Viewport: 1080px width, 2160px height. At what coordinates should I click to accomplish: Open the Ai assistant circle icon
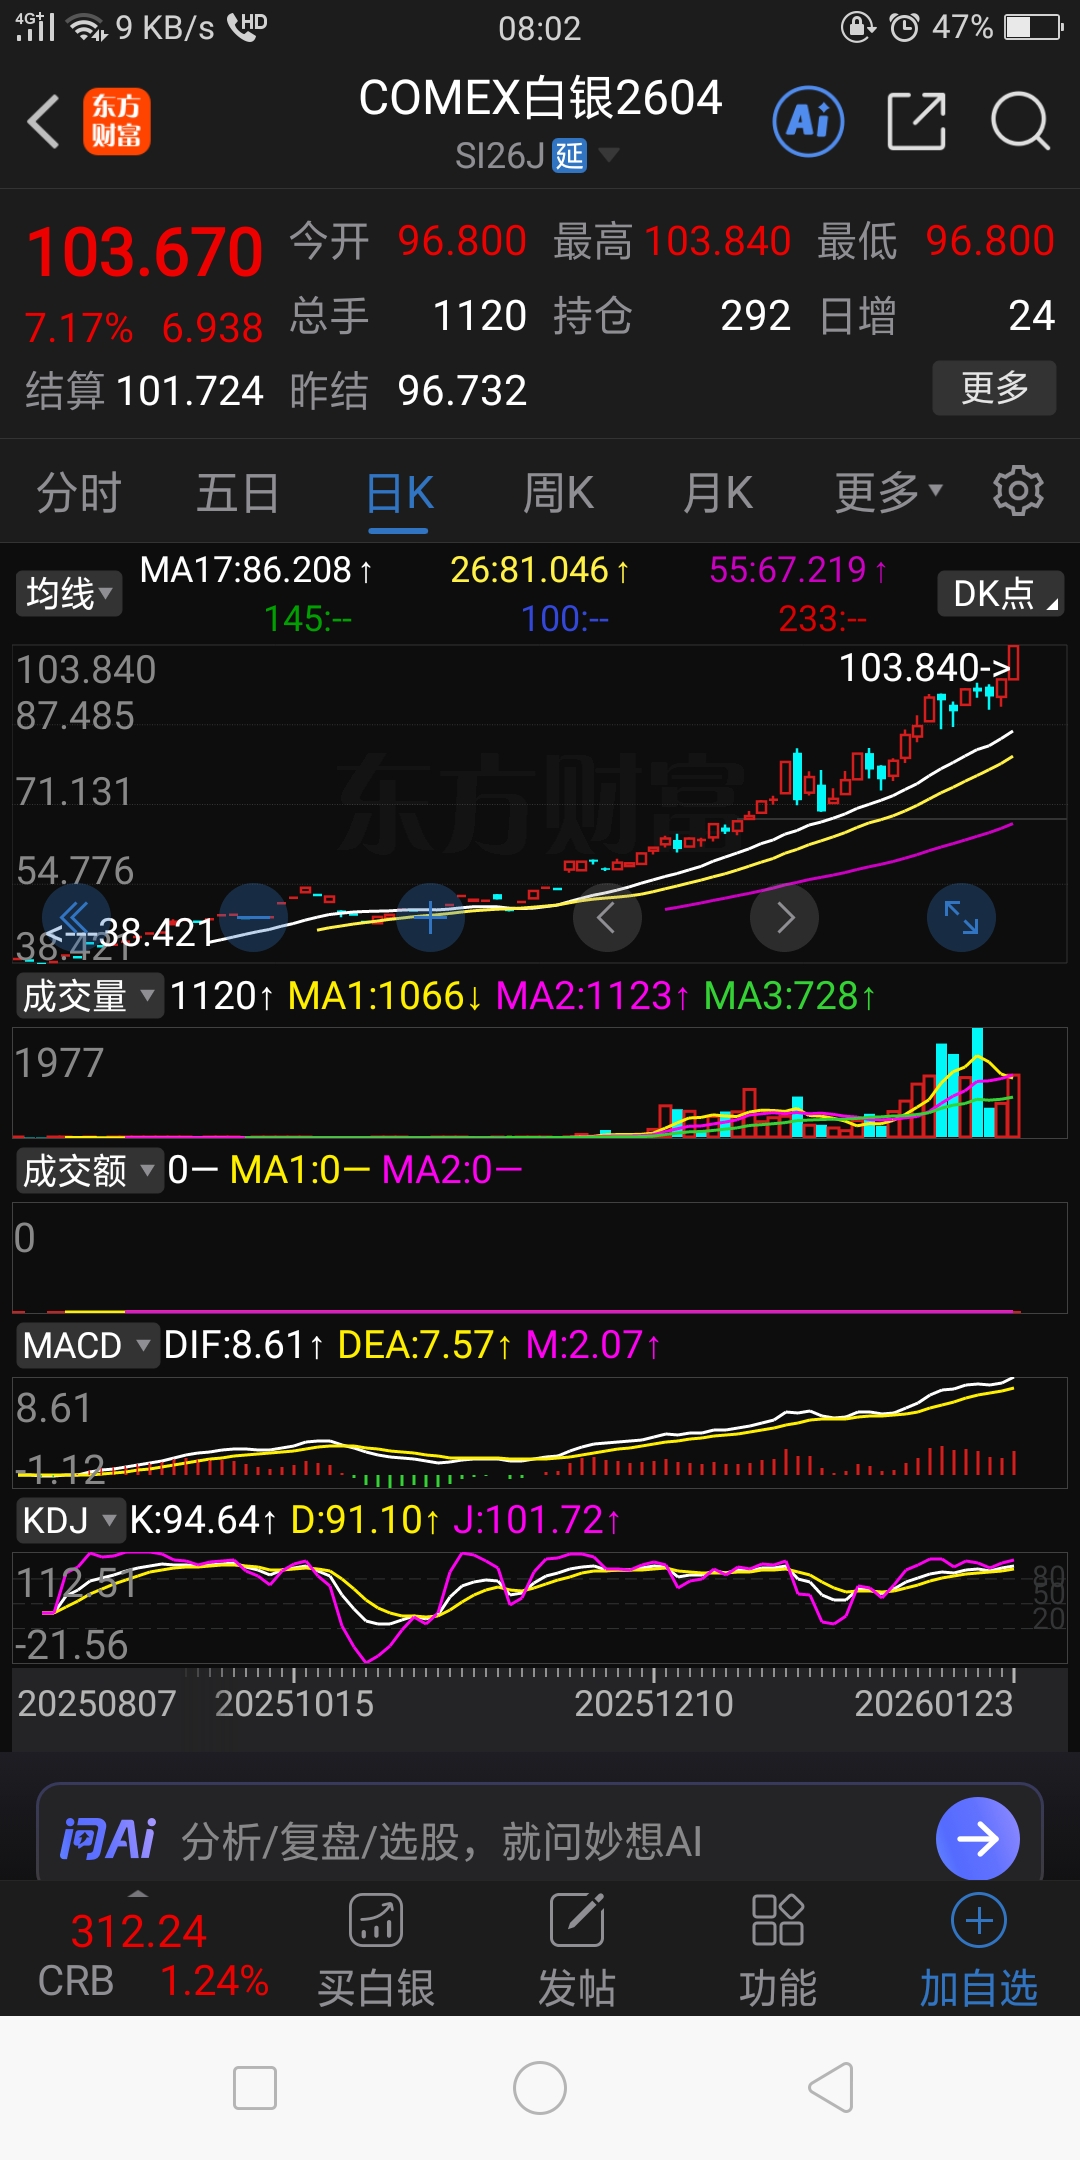pyautogui.click(x=808, y=122)
